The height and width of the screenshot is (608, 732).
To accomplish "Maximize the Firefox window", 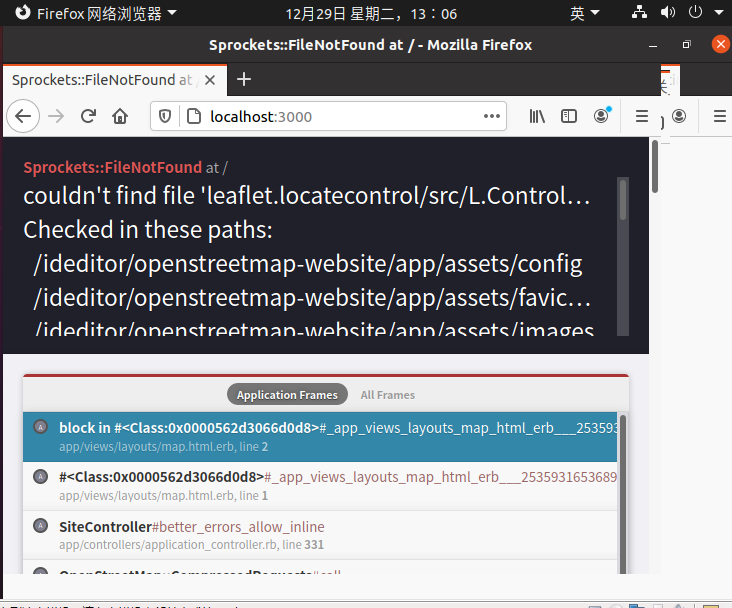I will pyautogui.click(x=686, y=45).
